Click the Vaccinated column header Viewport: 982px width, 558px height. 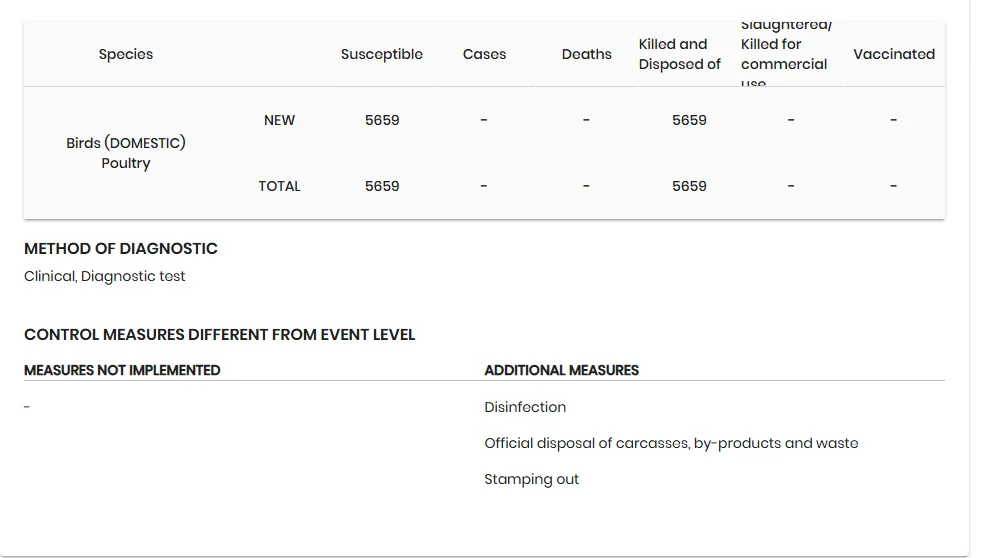point(894,54)
